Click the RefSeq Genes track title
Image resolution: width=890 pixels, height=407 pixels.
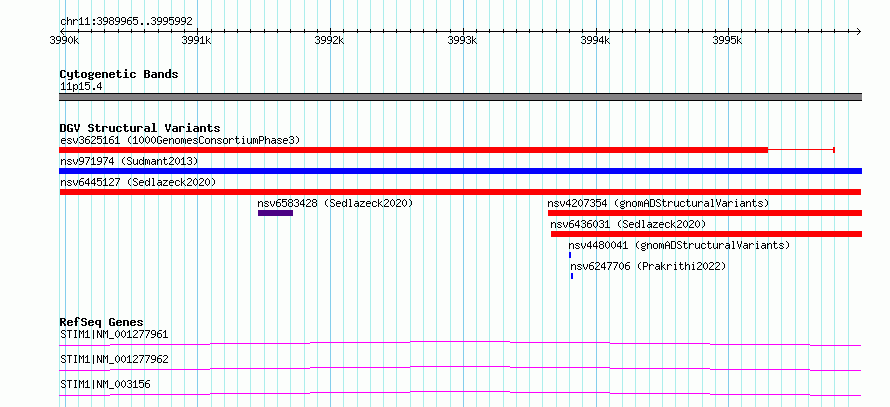point(102,322)
